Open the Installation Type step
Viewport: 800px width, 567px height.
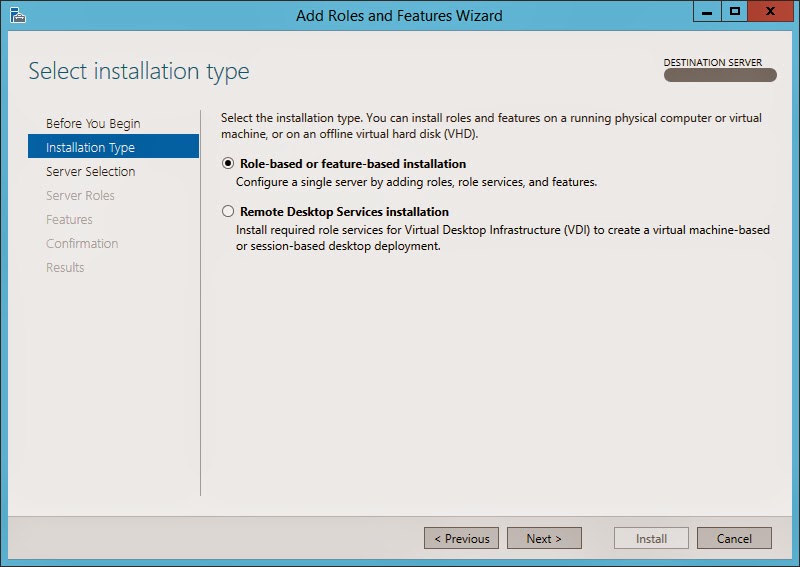(x=90, y=147)
